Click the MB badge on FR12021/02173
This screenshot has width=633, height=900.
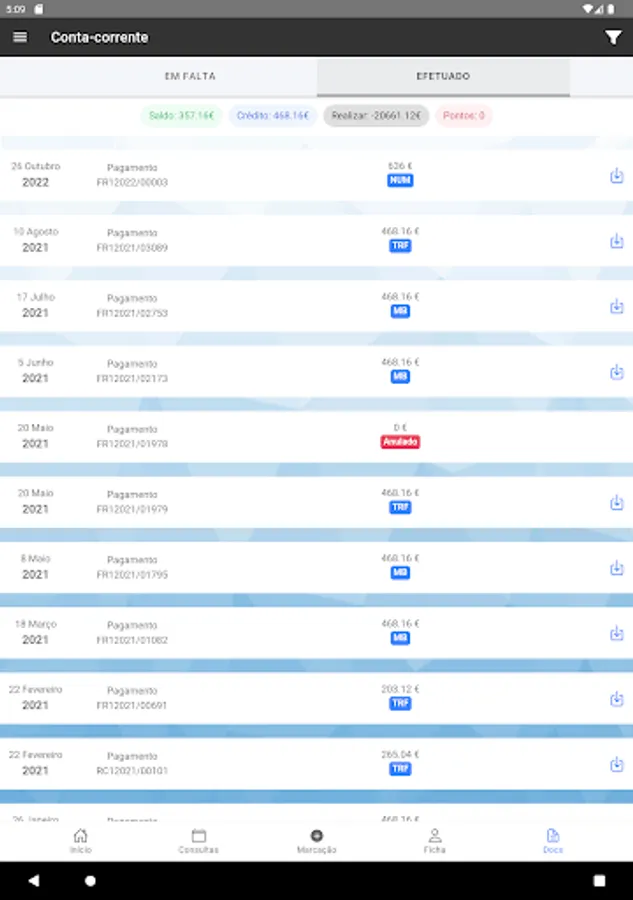point(400,377)
